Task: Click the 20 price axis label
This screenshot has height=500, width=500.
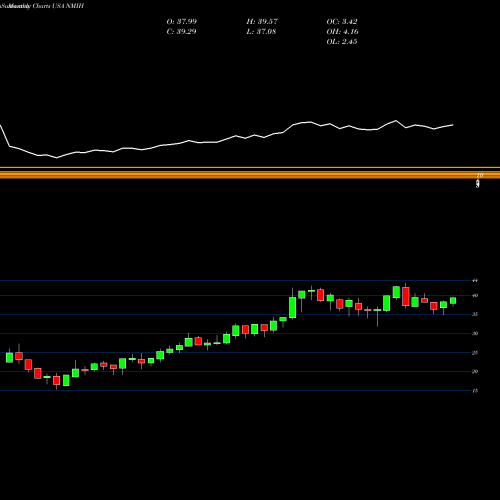Action: pos(475,371)
